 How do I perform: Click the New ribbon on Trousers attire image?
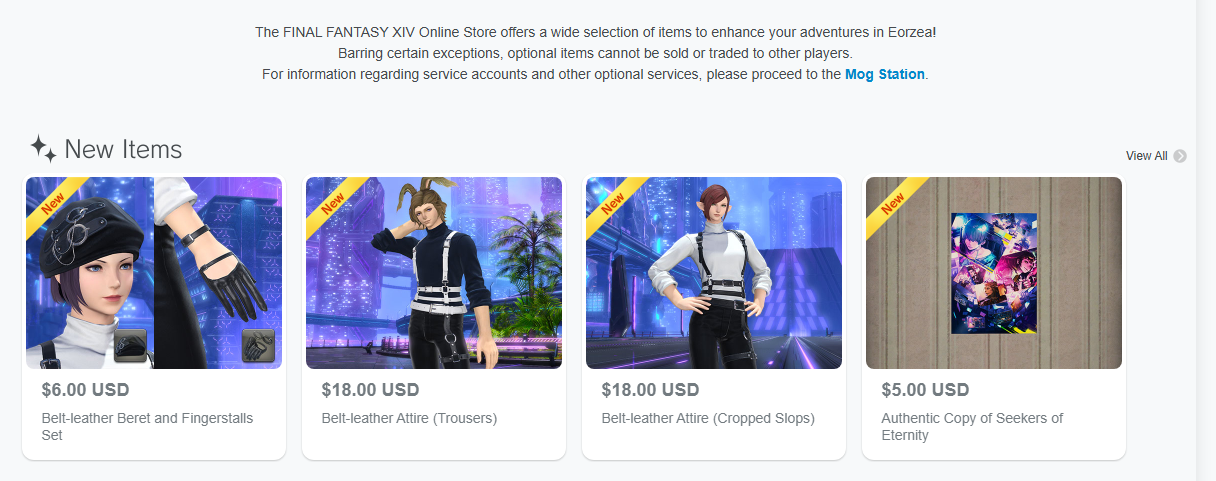[333, 202]
